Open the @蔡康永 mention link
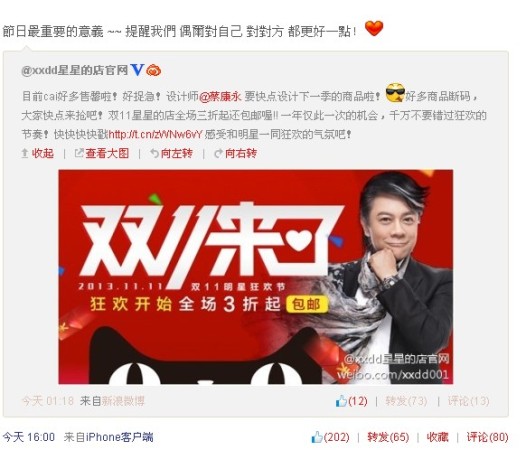 220,96
